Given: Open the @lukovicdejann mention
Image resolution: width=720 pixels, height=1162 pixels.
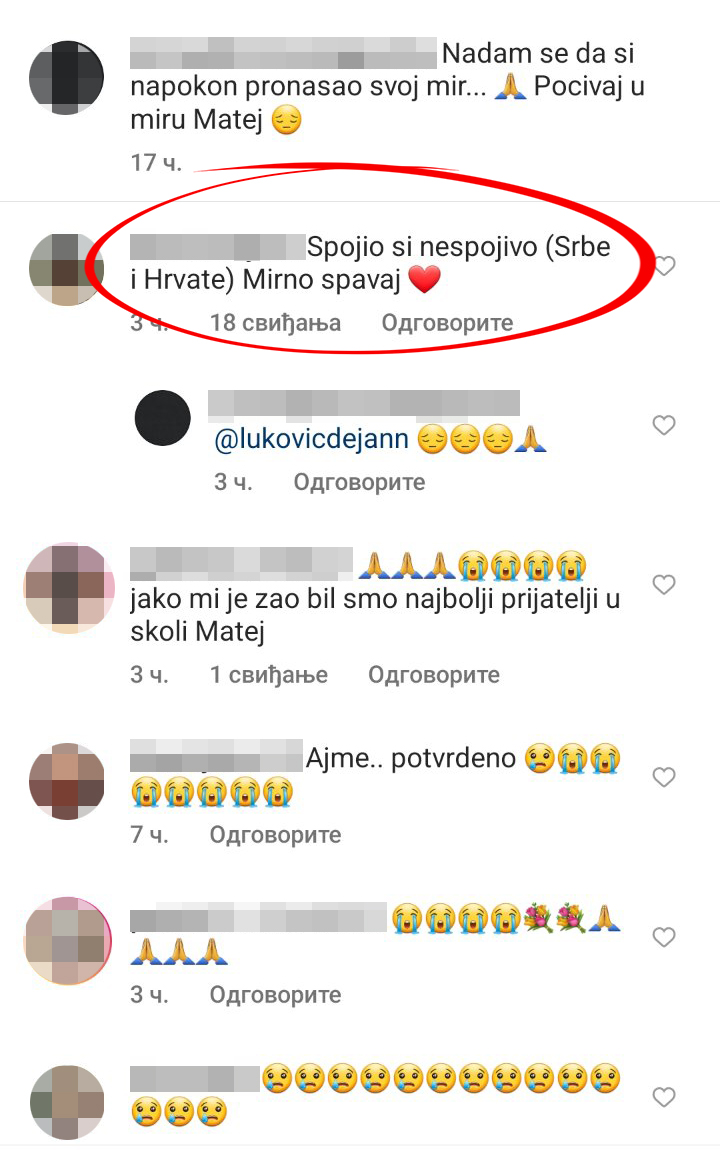Looking at the screenshot, I should [311, 439].
